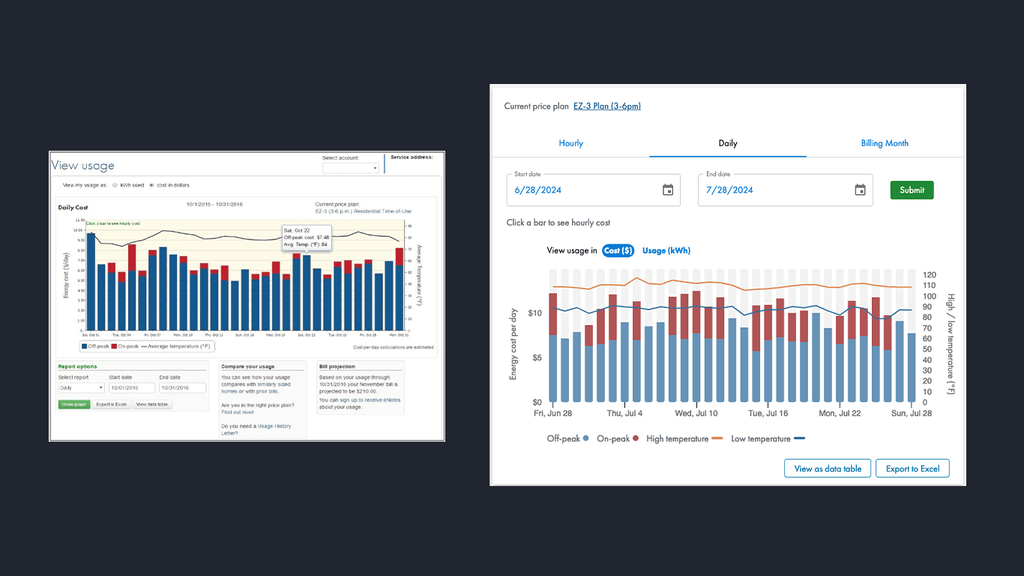Click View as data table button
1024x576 pixels.
[827, 469]
